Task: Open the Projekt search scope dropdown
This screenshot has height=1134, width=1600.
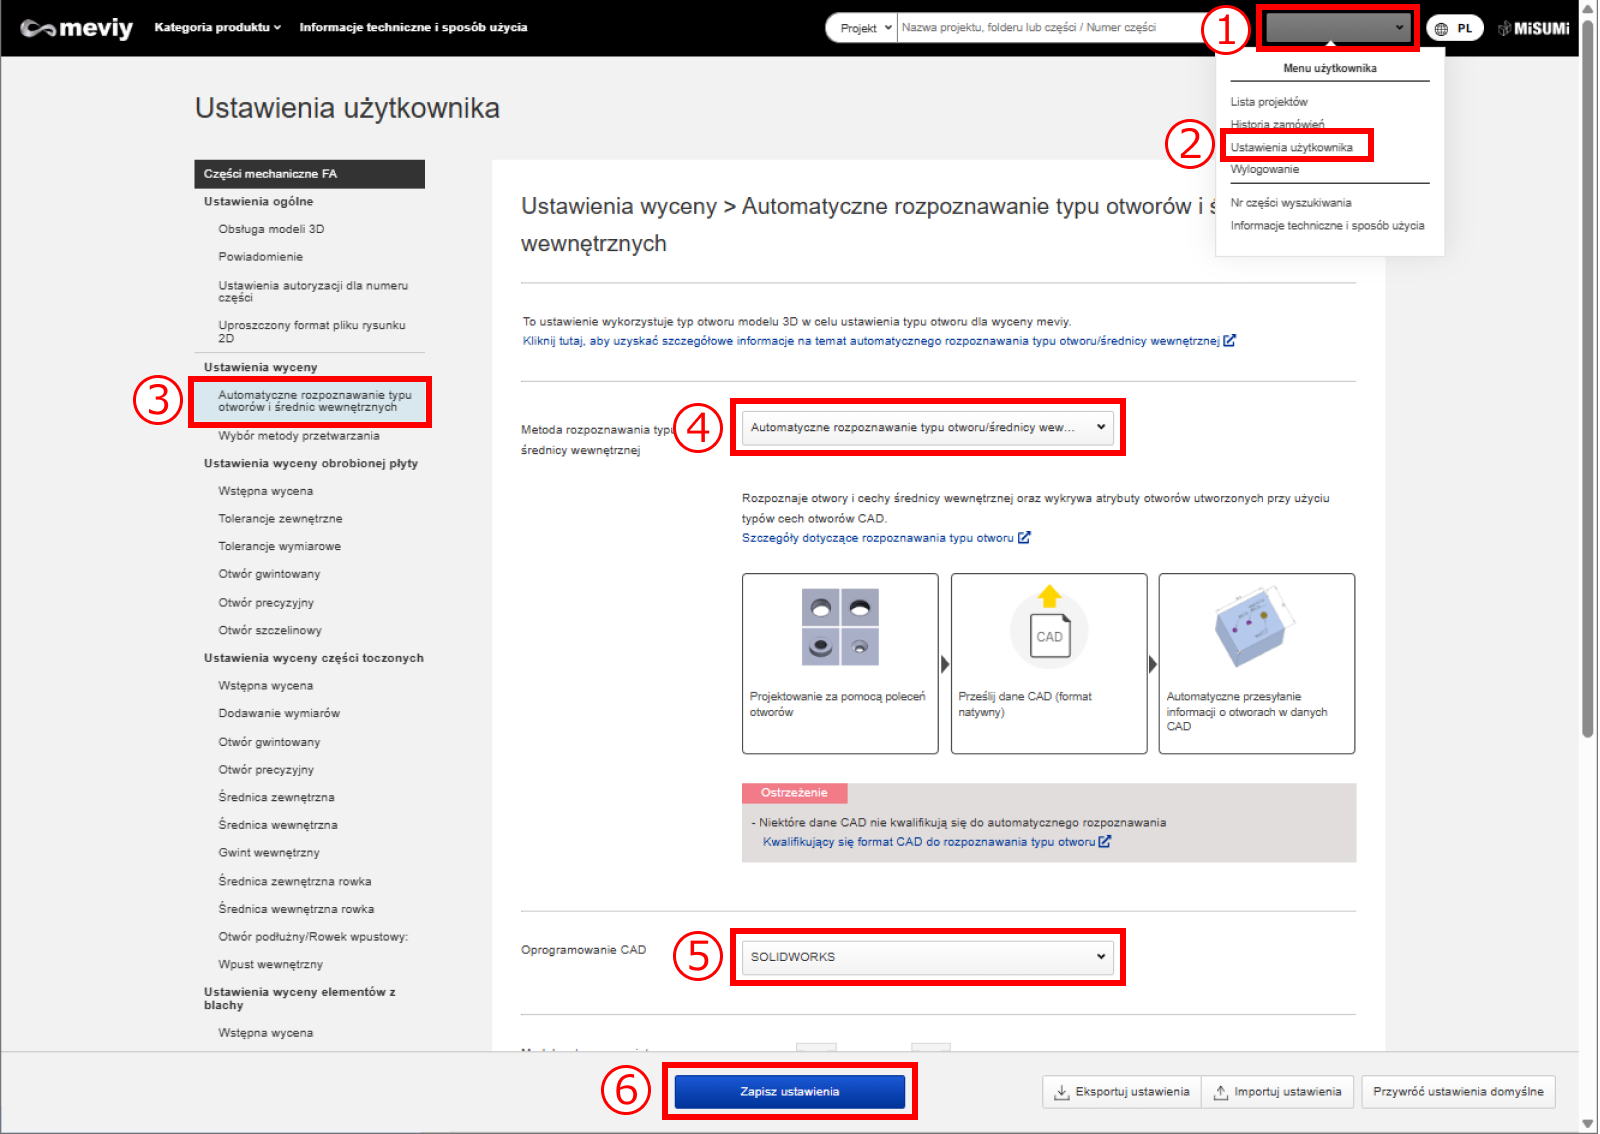Action: (864, 28)
